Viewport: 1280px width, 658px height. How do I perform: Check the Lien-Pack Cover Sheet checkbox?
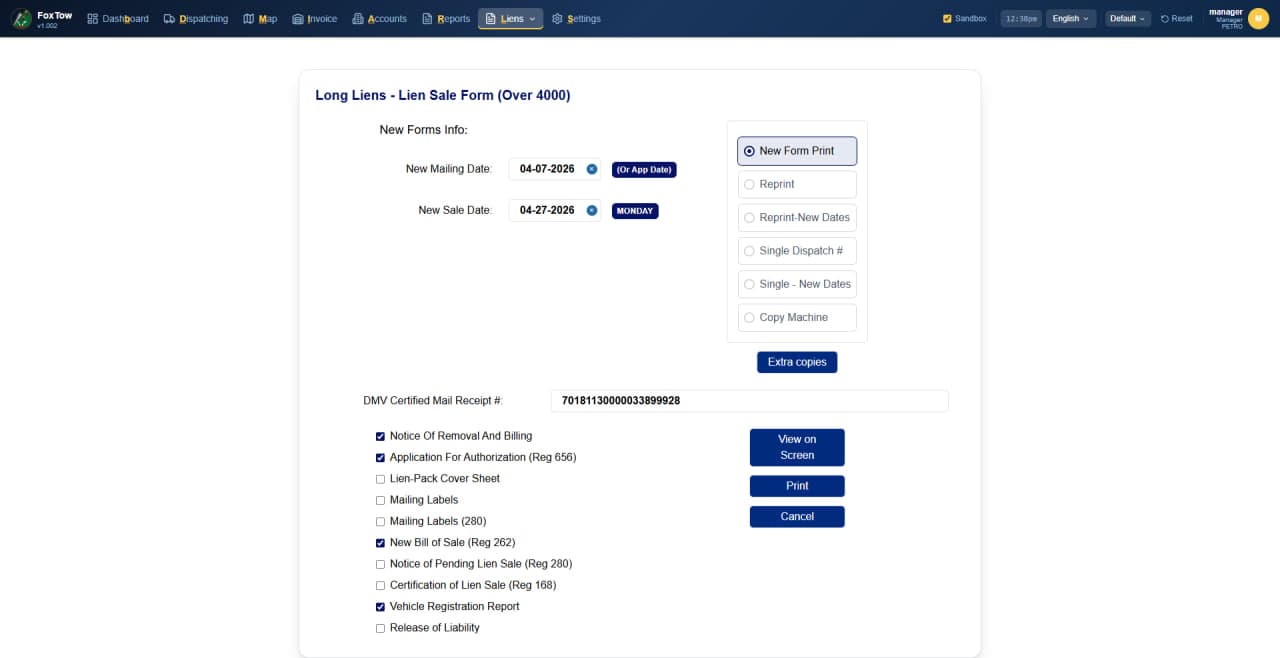pos(380,478)
